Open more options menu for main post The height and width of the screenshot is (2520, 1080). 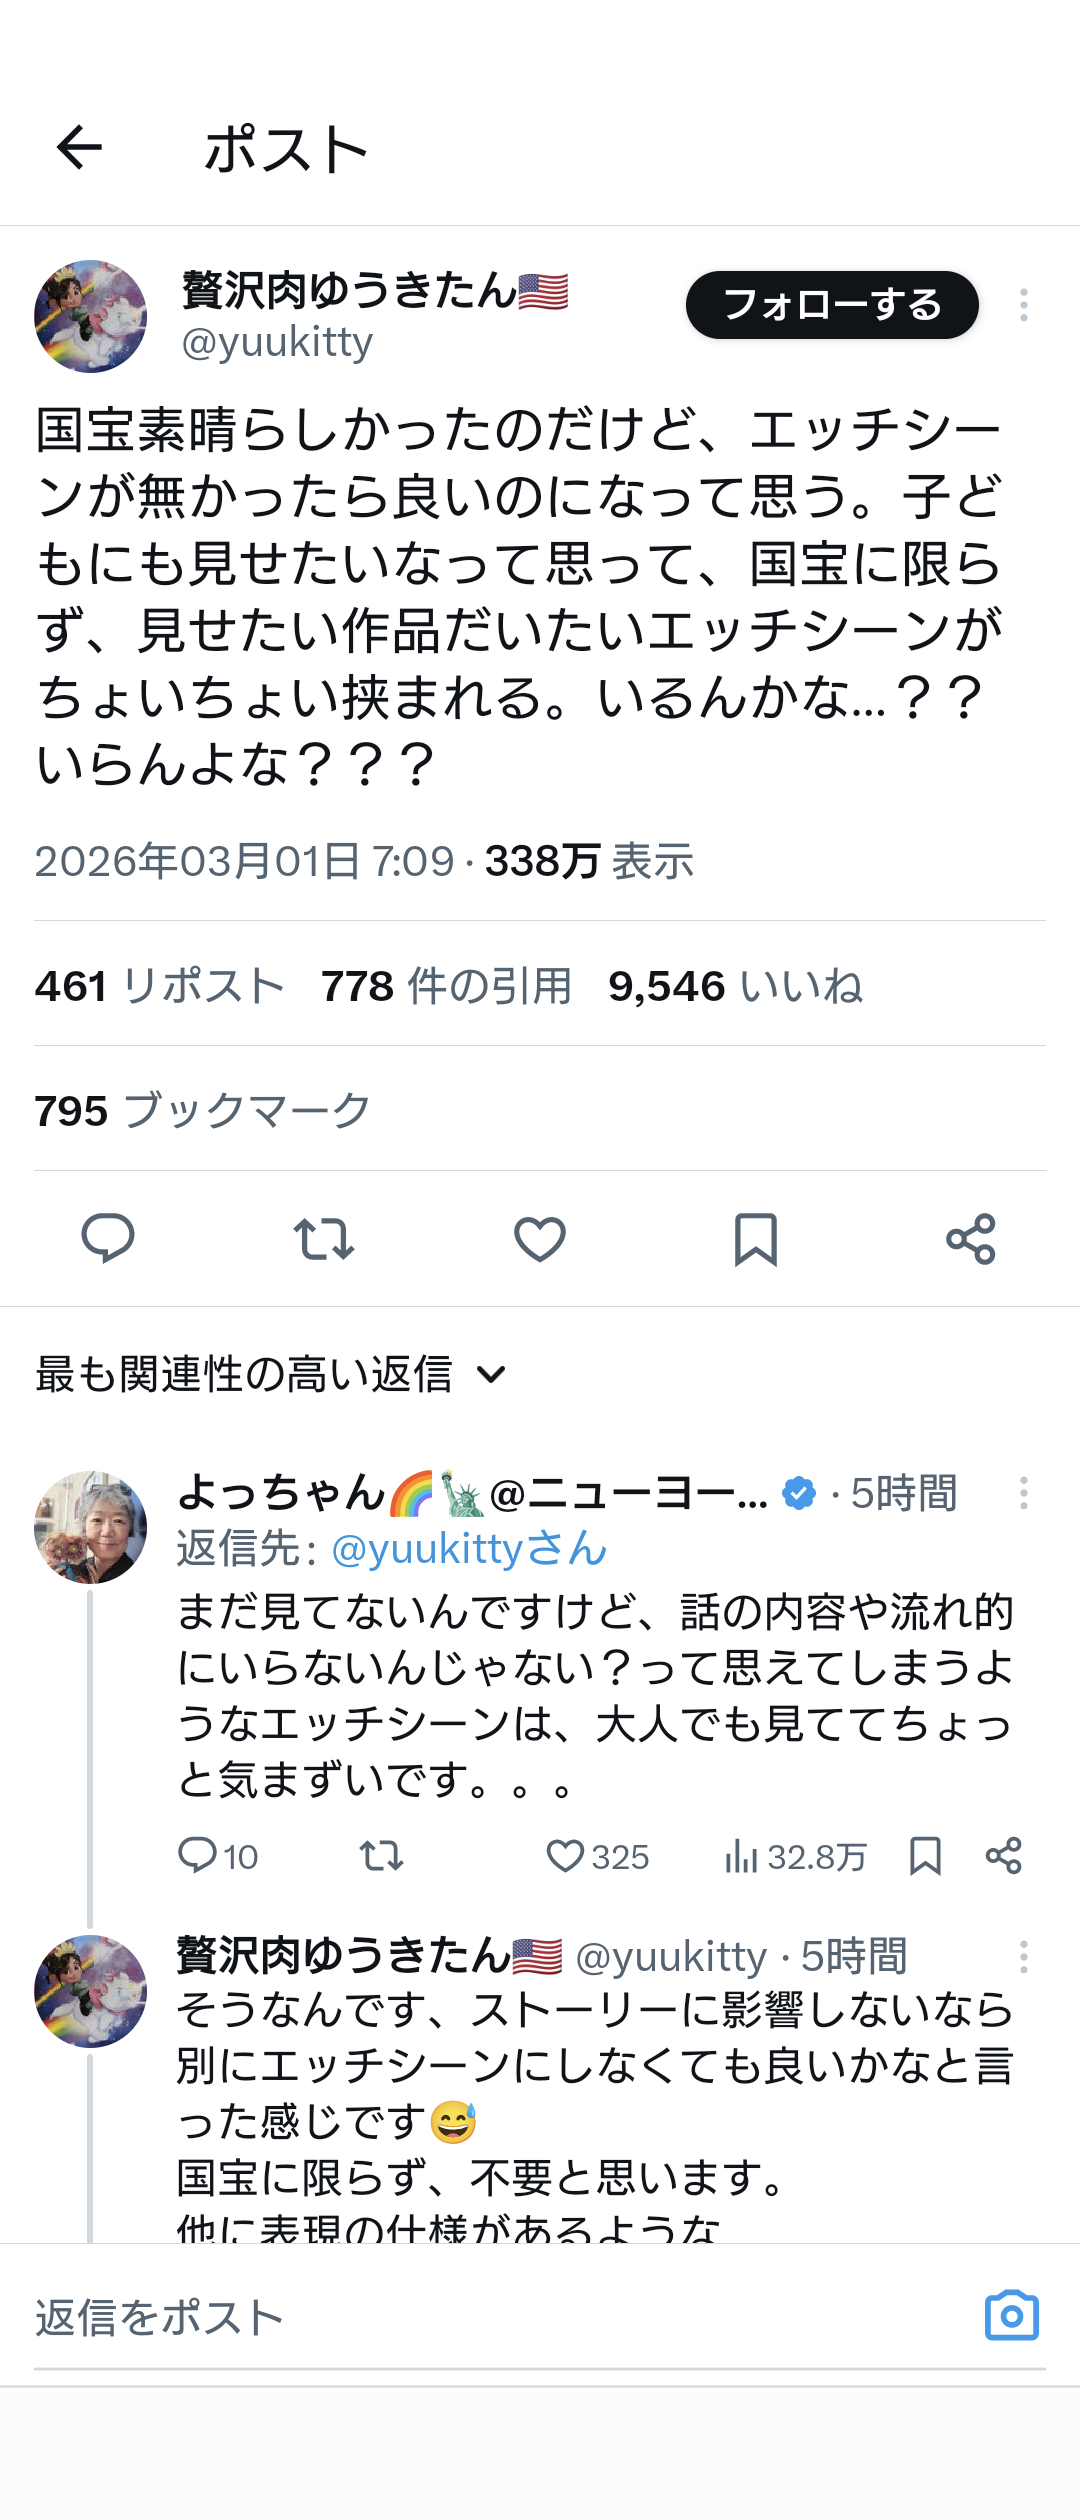tap(1023, 305)
